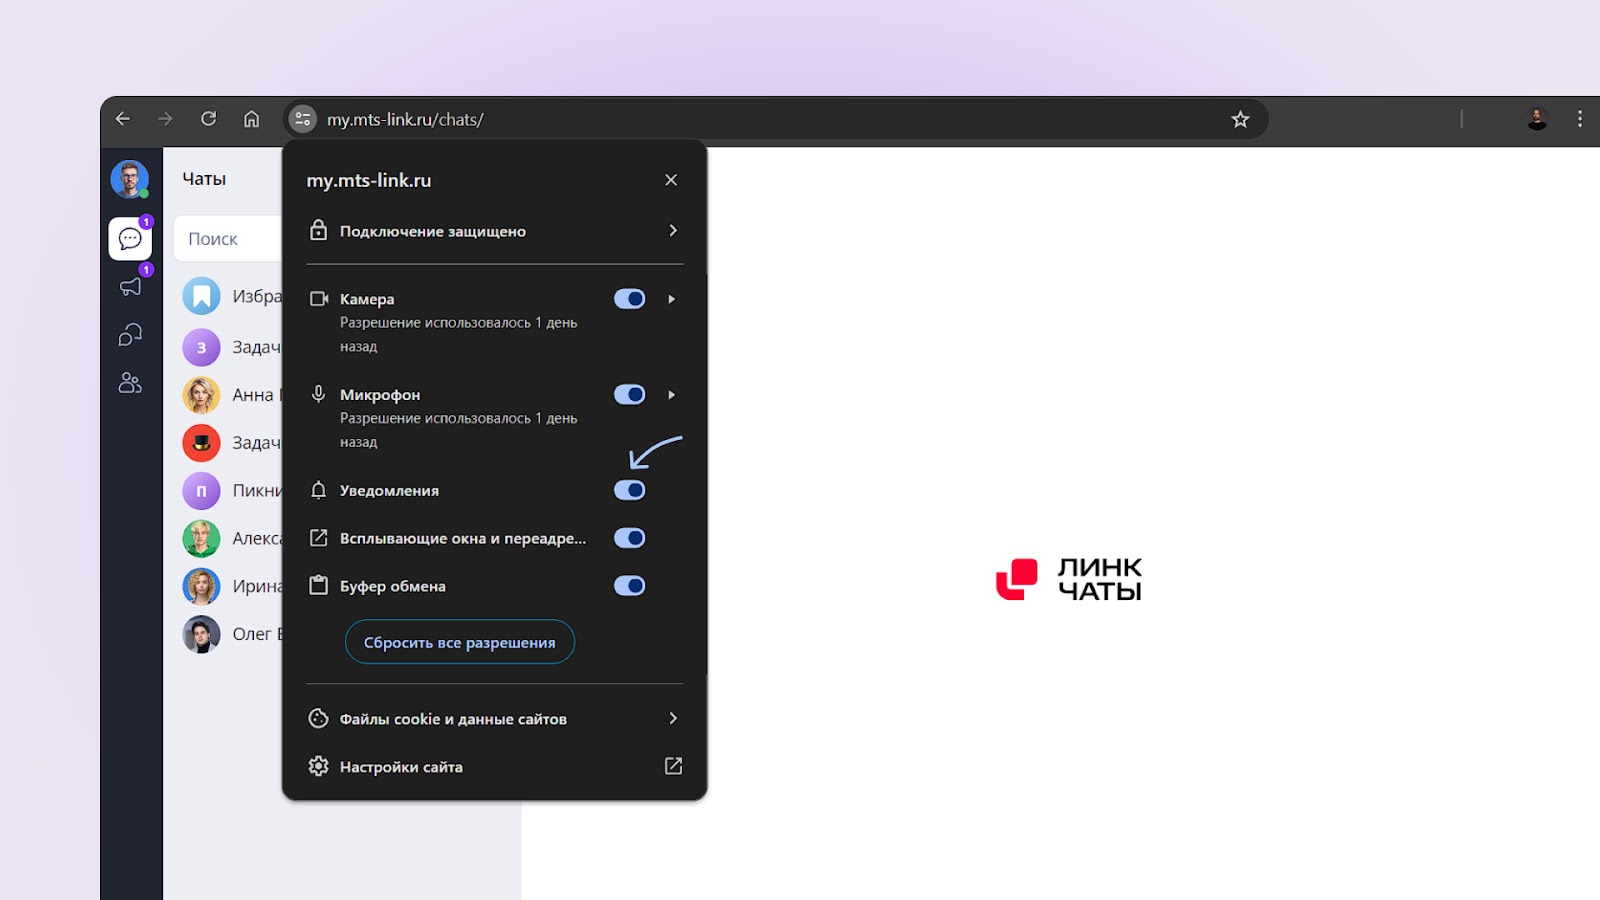Click the bell icon next to Уведомления

click(318, 490)
